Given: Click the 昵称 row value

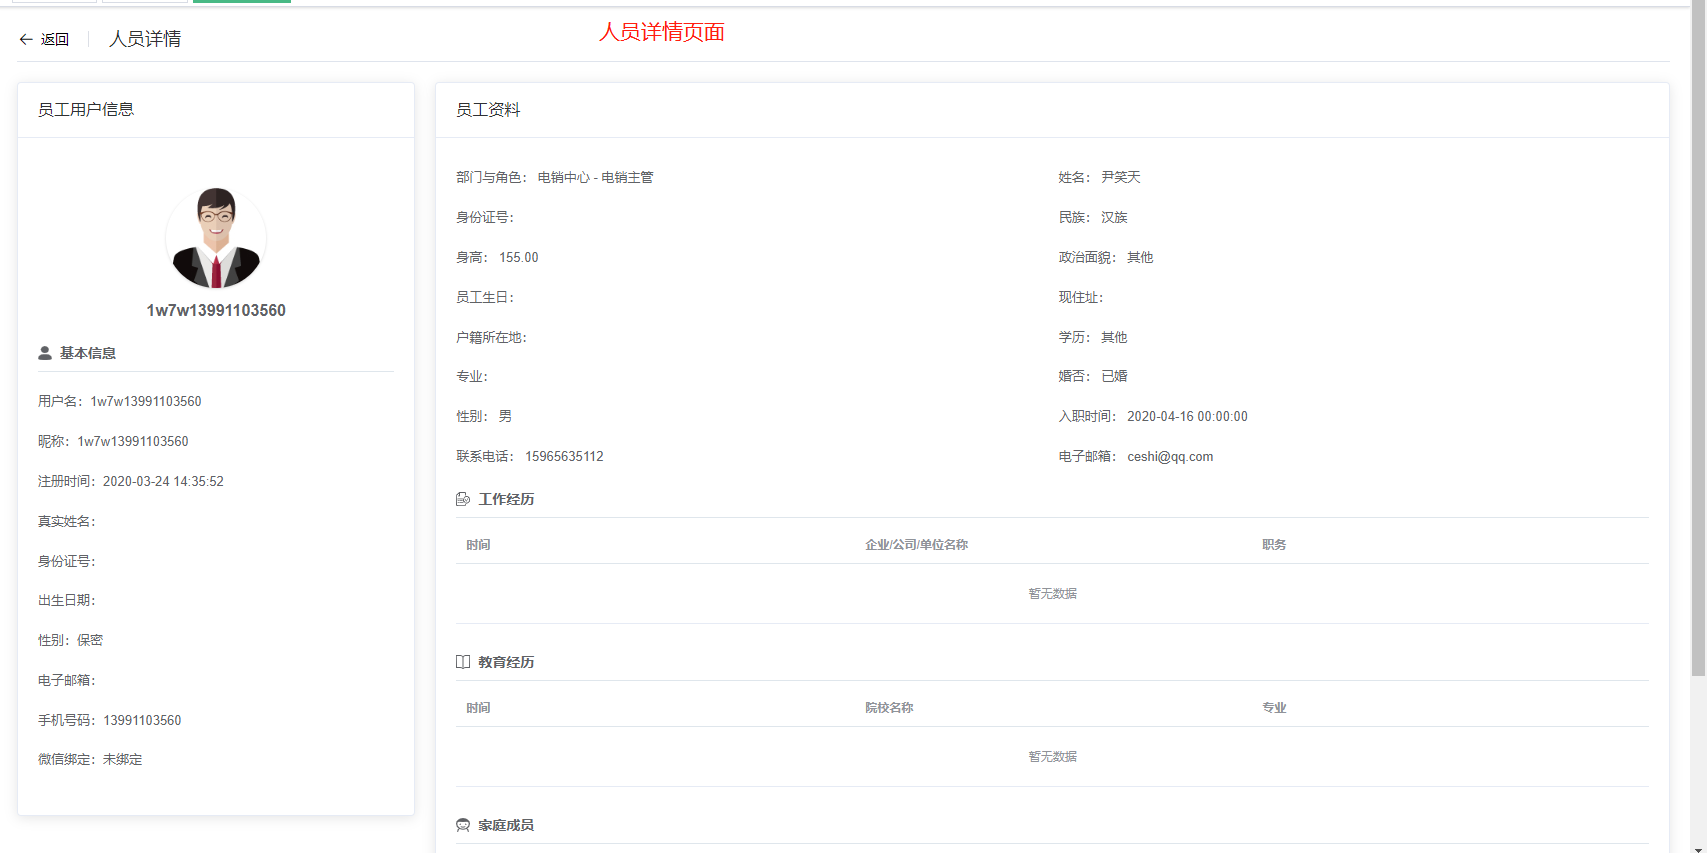Looking at the screenshot, I should coord(133,441).
